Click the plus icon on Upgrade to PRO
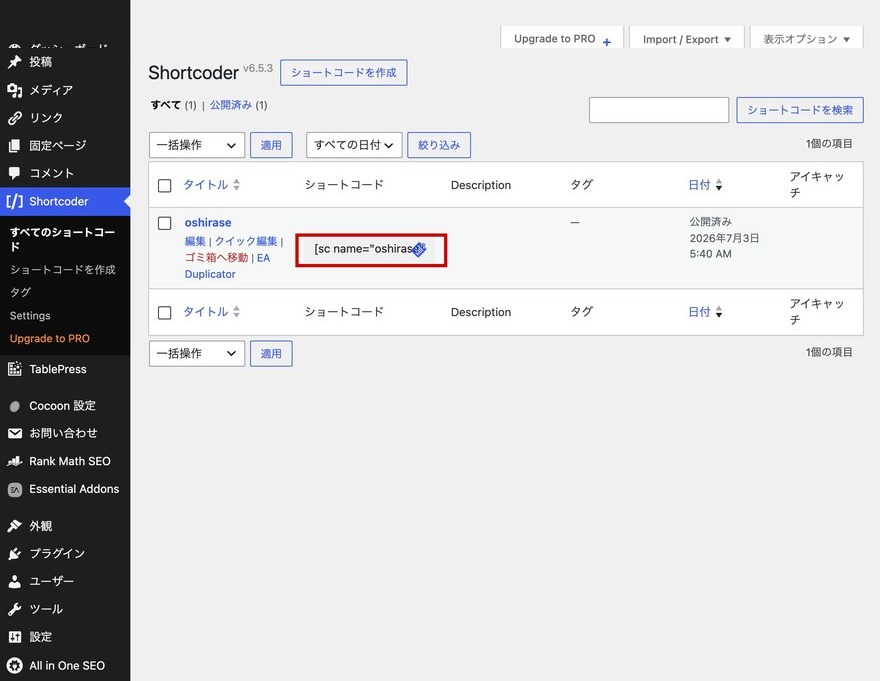 607,42
